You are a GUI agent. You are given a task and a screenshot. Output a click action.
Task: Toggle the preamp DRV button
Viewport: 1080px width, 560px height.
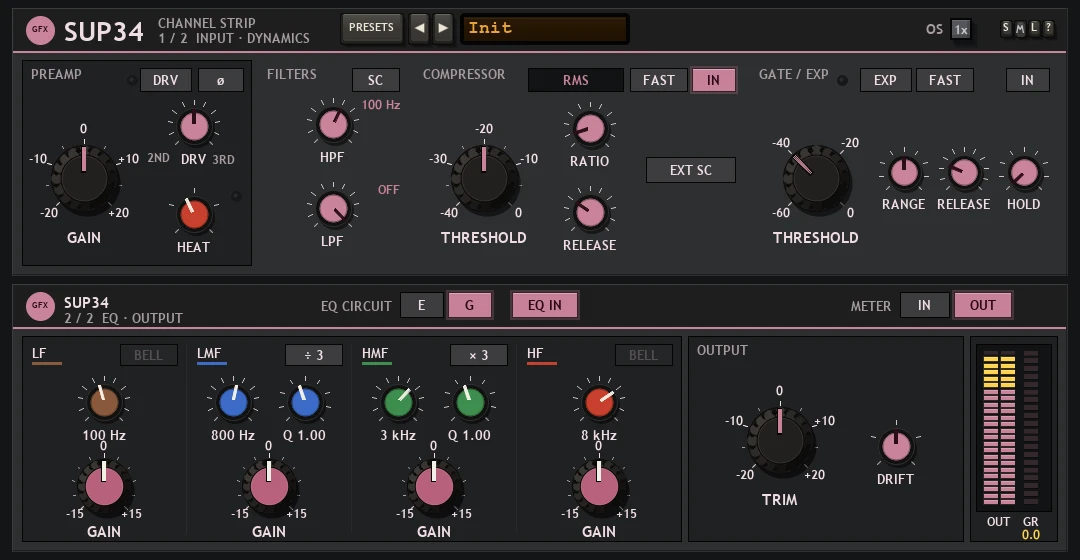(x=166, y=80)
